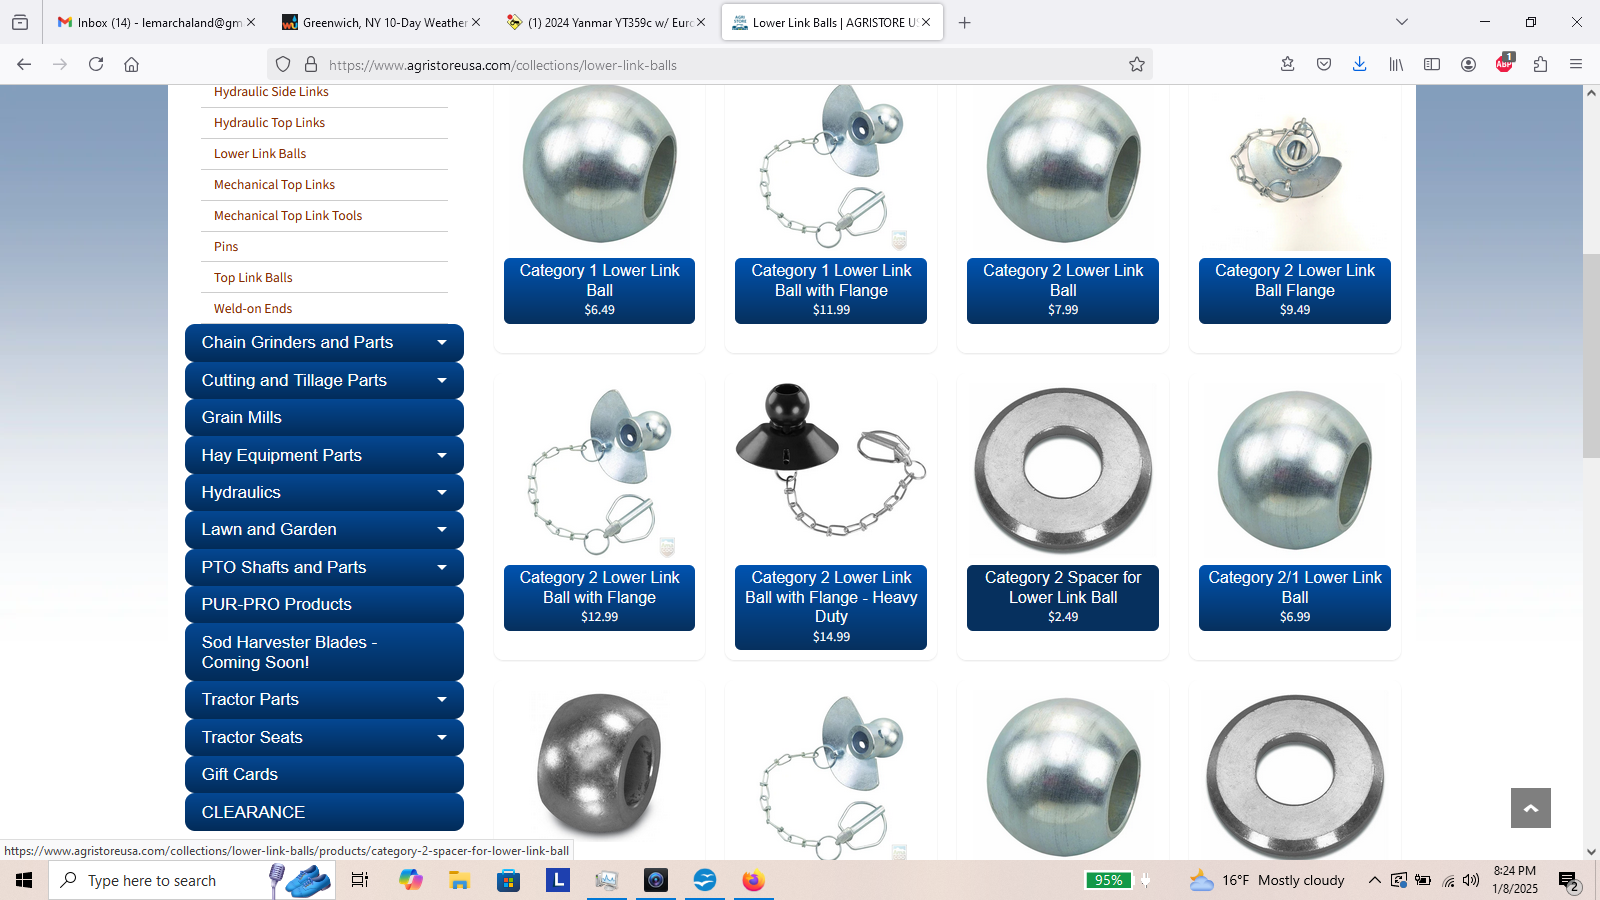Open the Firefox application menu (hamburger)
The width and height of the screenshot is (1600, 900).
1576,64
